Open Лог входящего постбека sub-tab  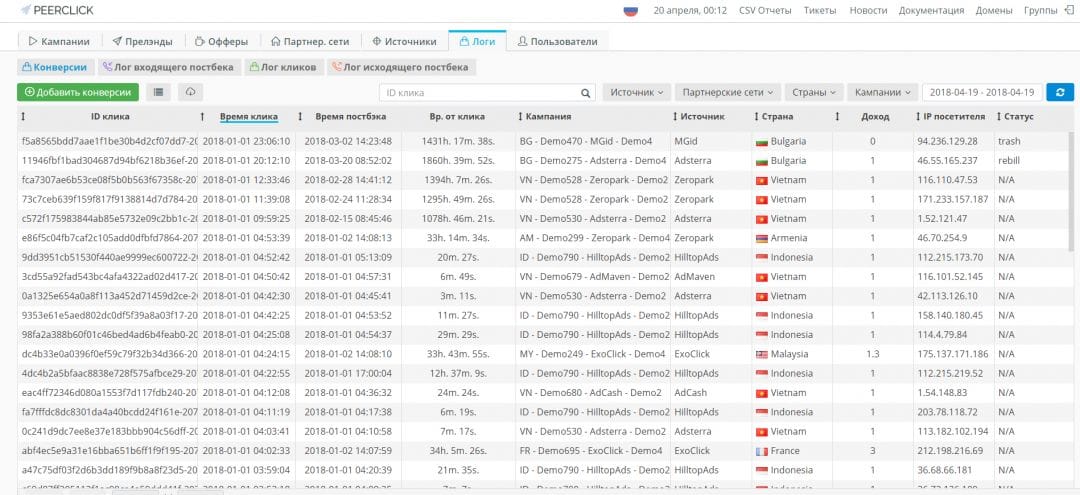pos(169,67)
